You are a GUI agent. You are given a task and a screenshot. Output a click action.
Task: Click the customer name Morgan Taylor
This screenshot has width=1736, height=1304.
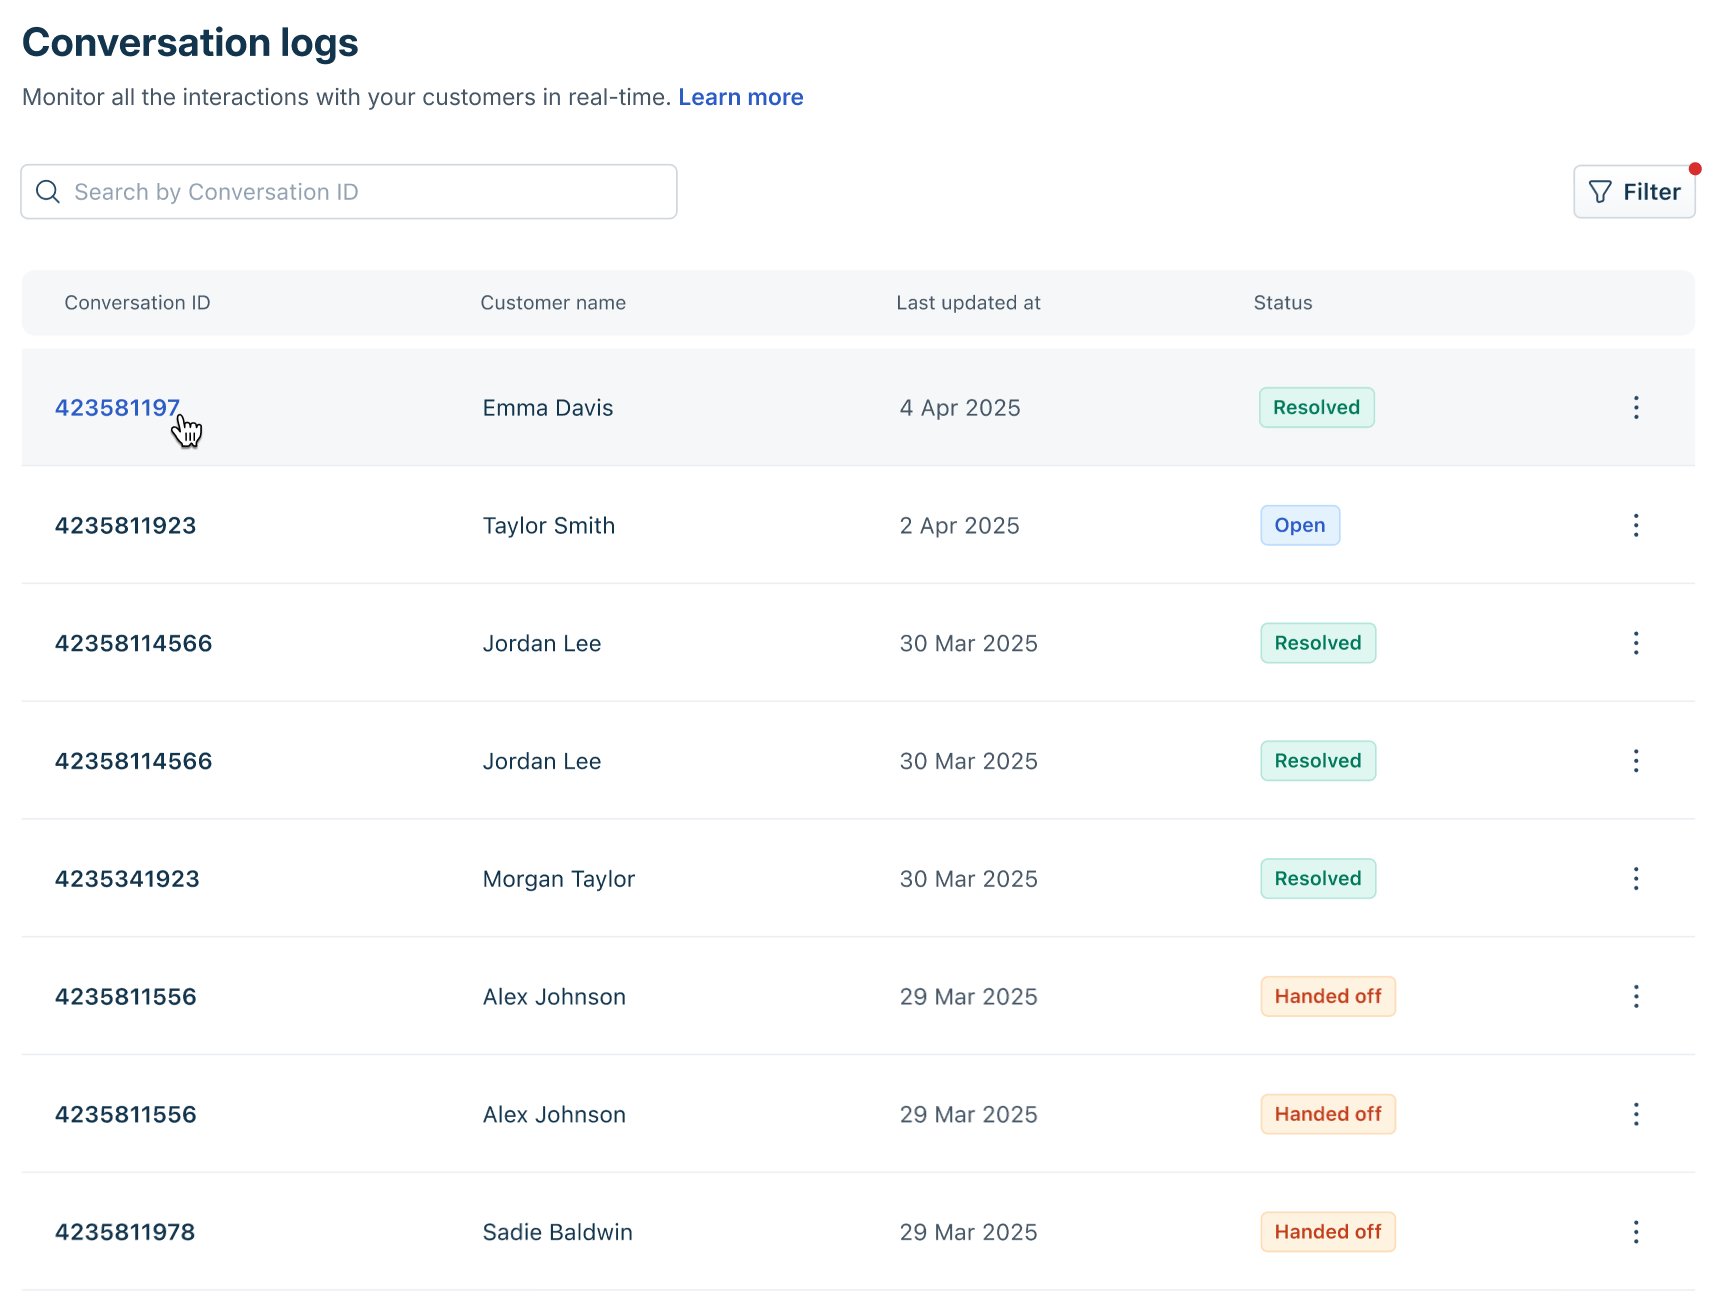pyautogui.click(x=559, y=879)
